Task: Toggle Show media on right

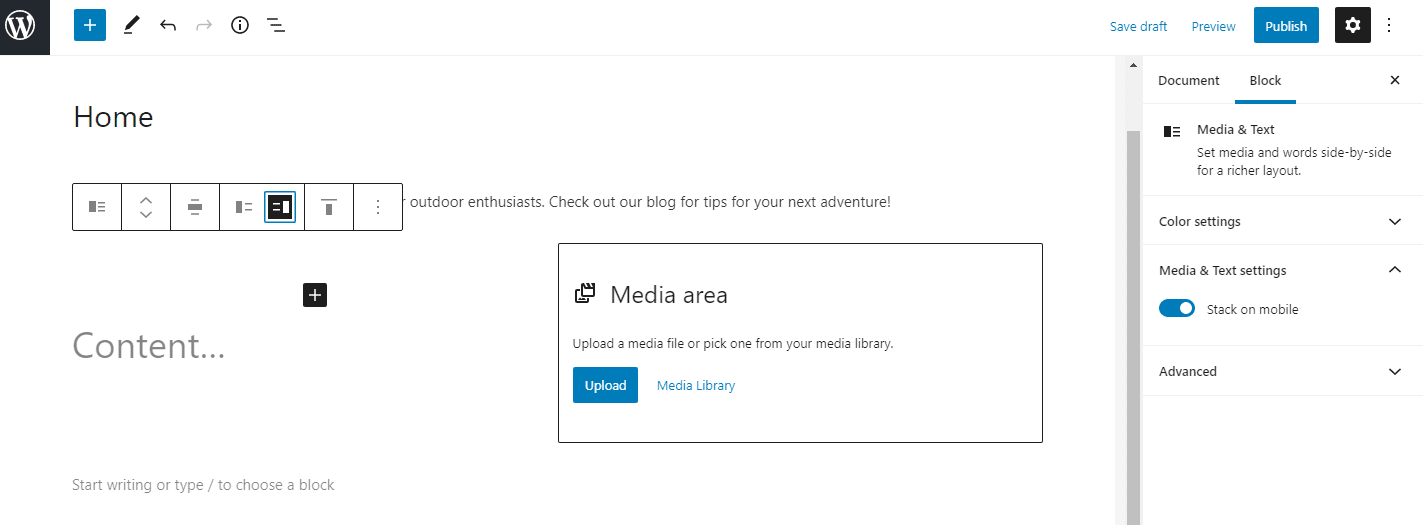Action: 280,207
